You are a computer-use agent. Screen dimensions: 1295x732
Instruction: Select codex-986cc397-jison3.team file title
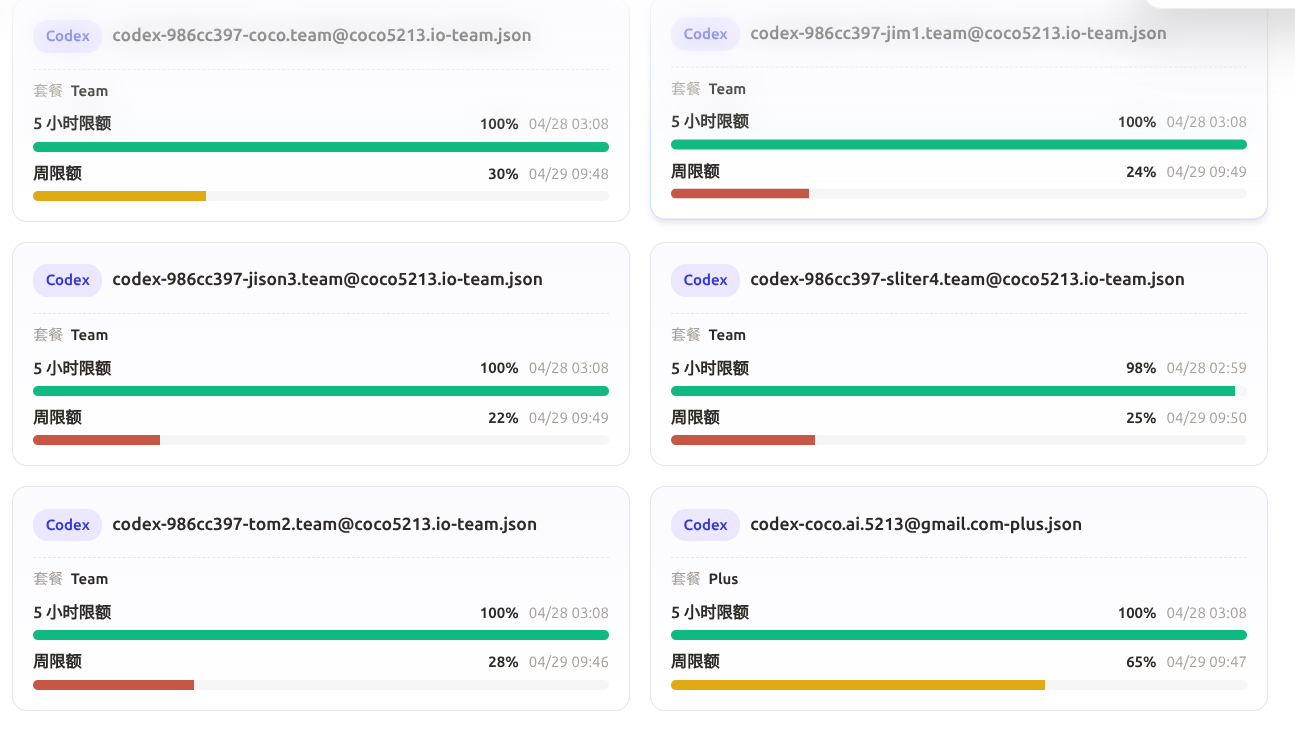click(327, 280)
